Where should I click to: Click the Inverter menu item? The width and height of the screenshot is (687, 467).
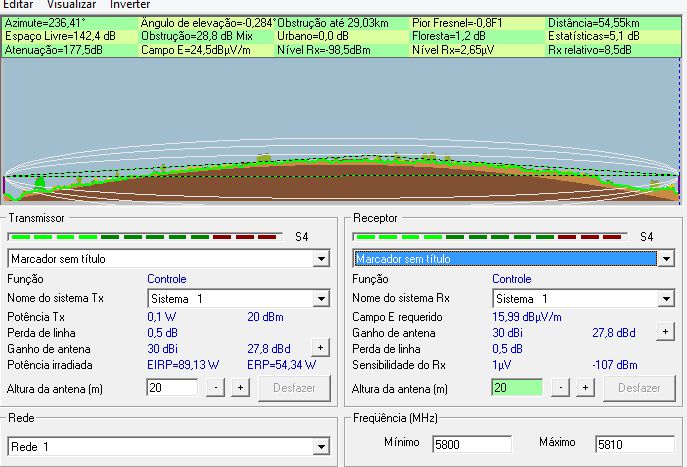[x=130, y=5]
